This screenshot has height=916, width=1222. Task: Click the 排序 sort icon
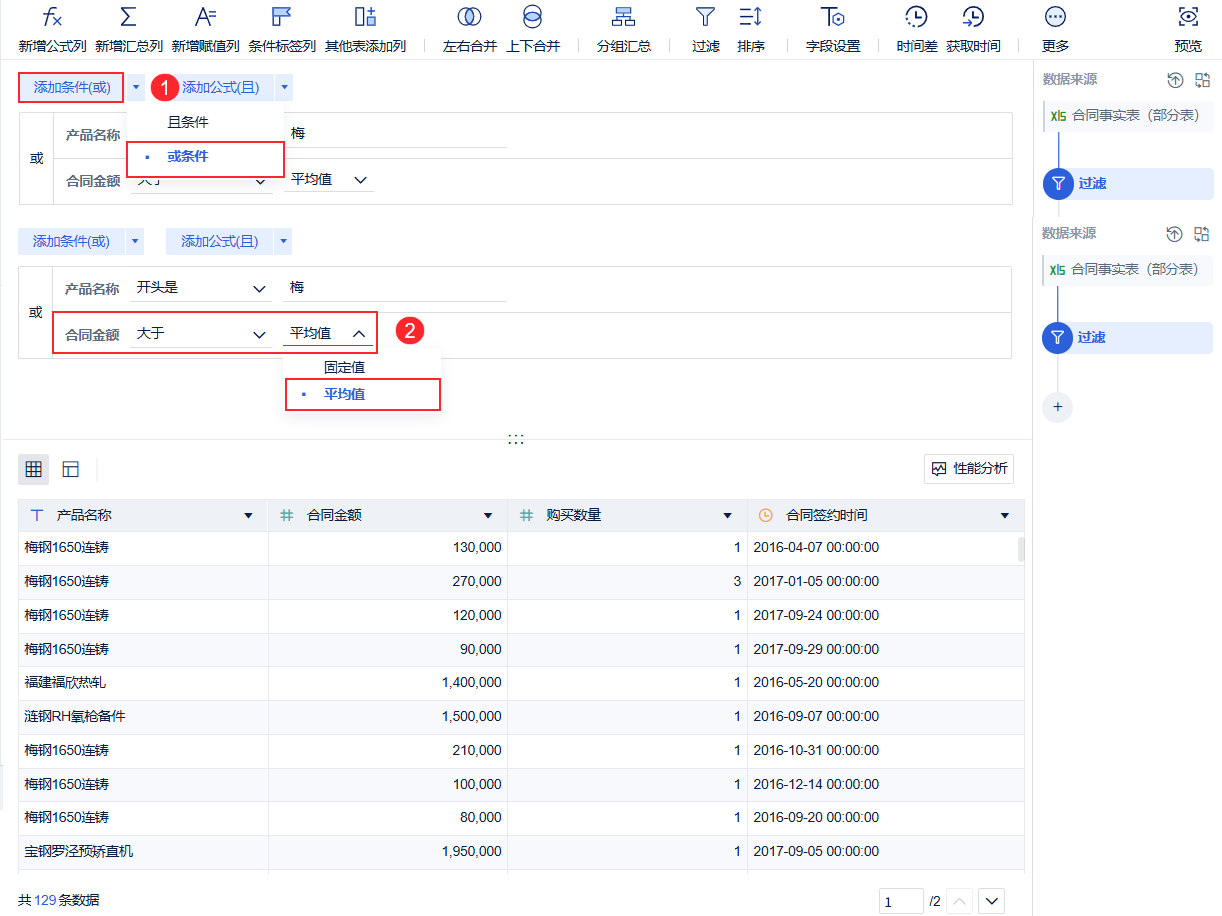[x=750, y=17]
